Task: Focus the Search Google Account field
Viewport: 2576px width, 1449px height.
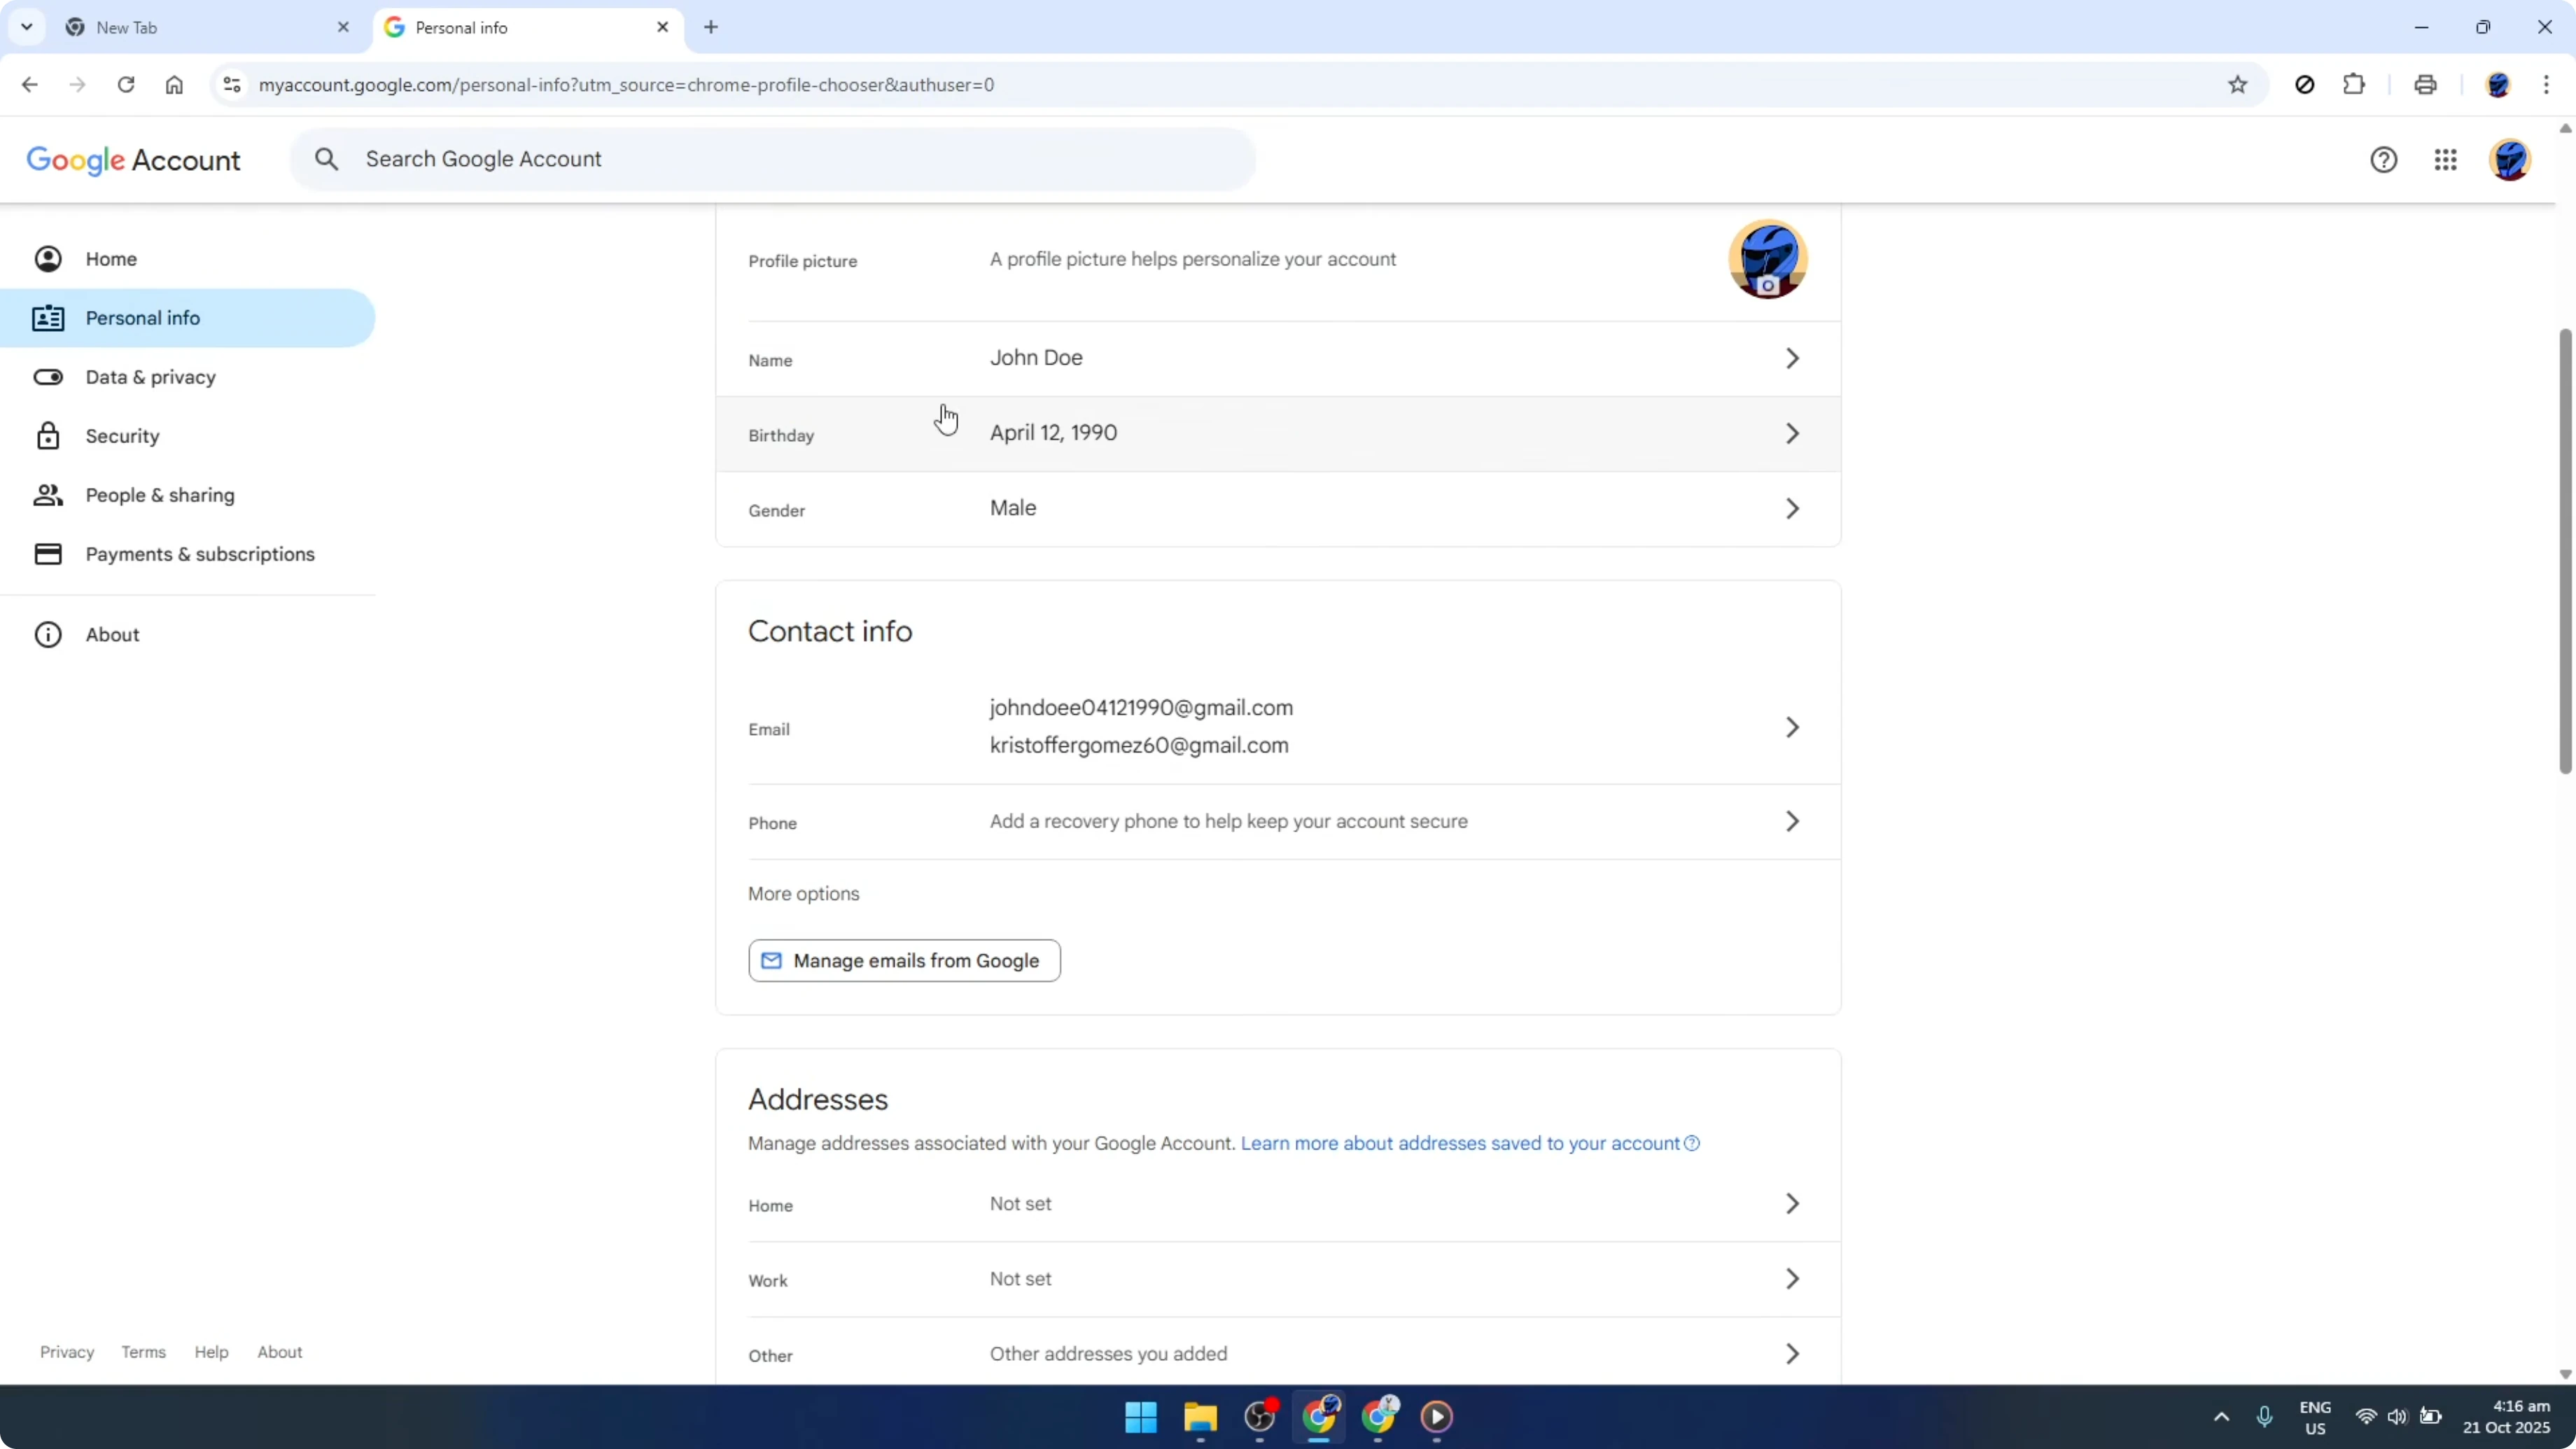Action: (773, 159)
